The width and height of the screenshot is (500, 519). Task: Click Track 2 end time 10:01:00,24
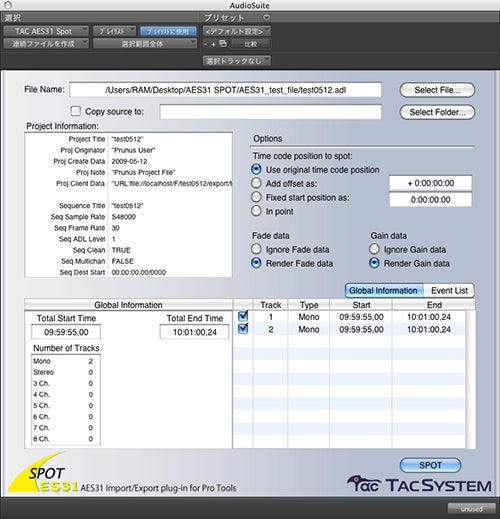(429, 329)
